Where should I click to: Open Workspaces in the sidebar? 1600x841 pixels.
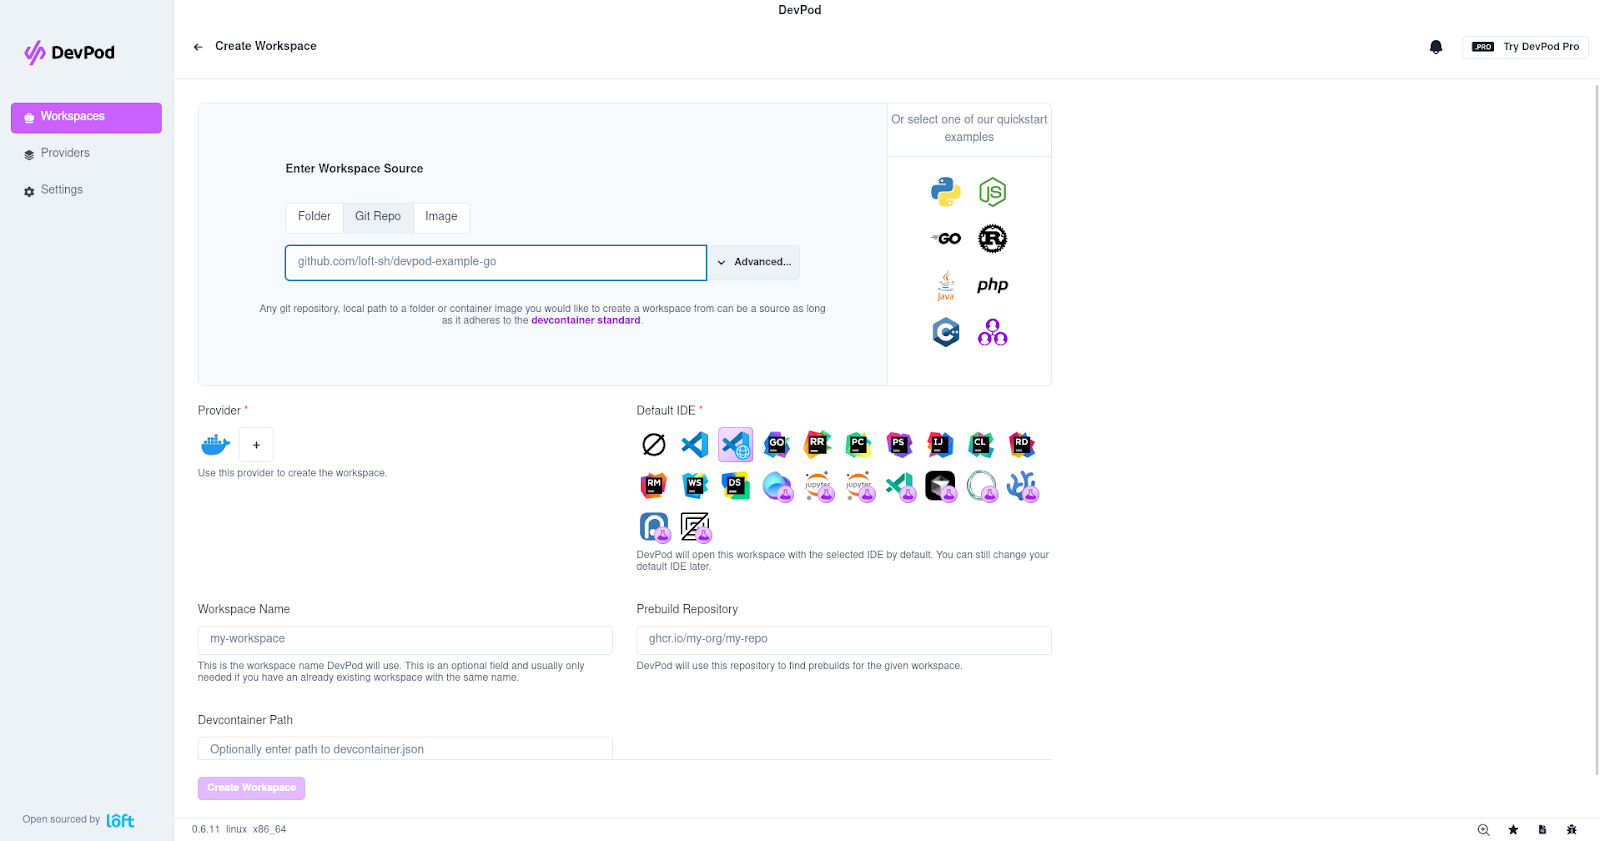coord(86,117)
